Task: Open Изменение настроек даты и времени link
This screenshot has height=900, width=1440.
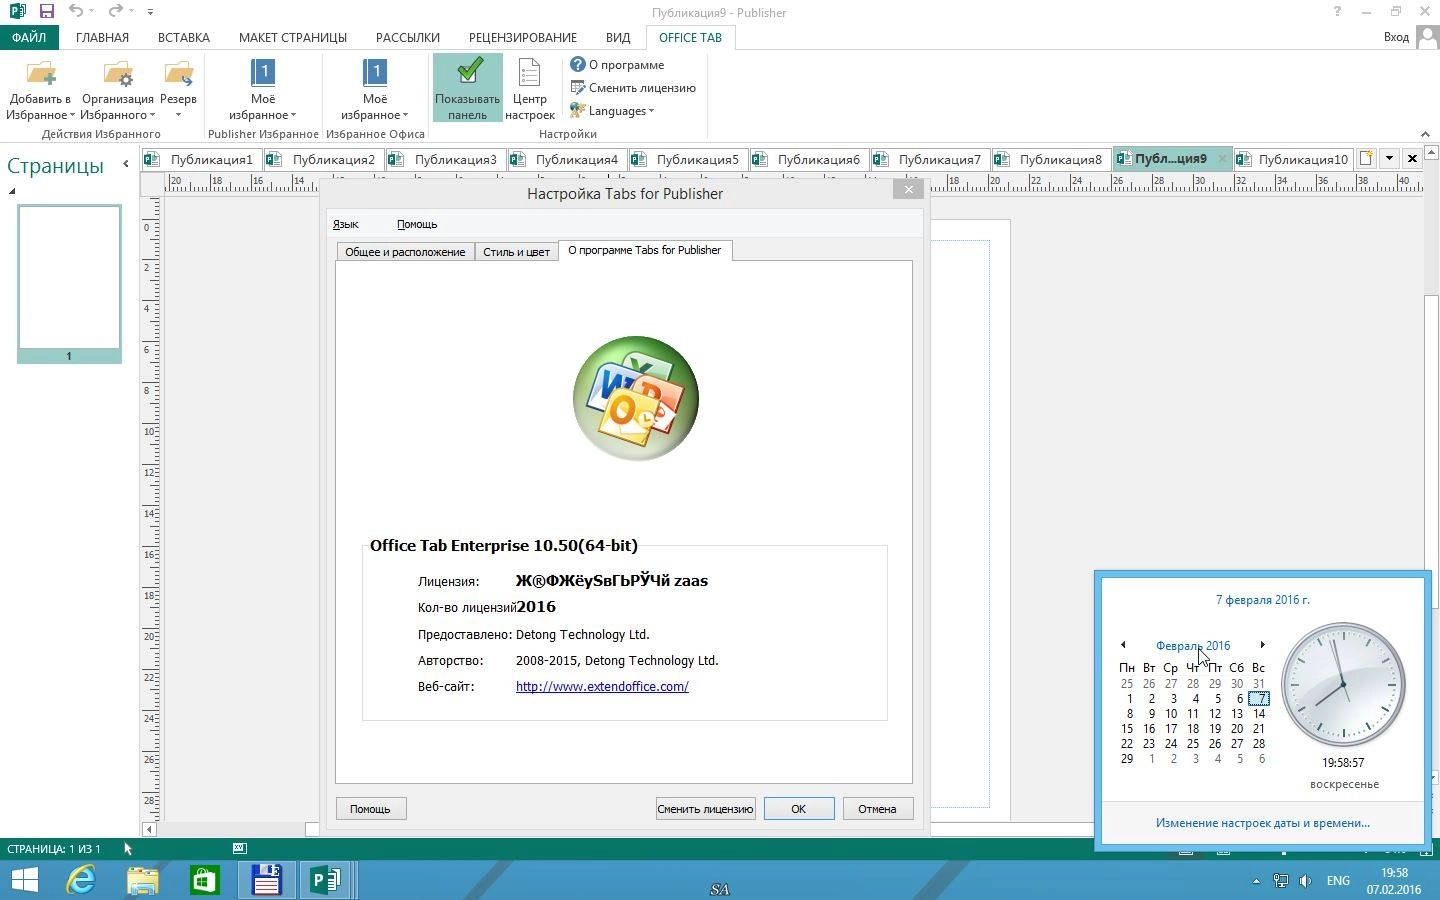Action: [1262, 823]
